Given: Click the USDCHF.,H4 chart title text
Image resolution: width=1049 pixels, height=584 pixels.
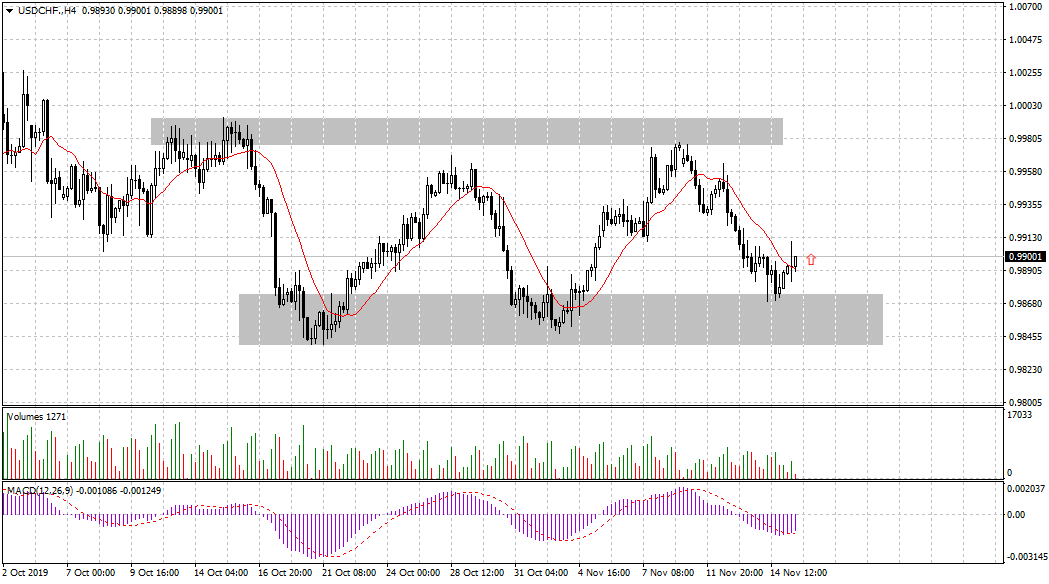Looking at the screenshot, I should 47,10.
